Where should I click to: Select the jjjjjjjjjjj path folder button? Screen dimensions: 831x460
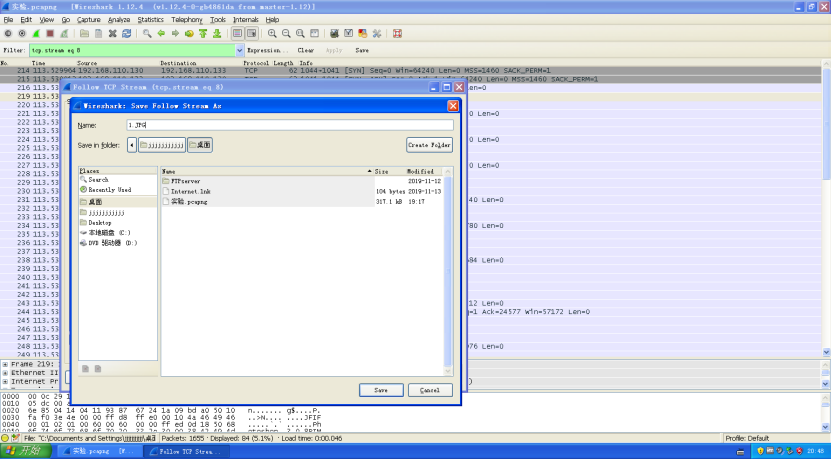[162, 145]
